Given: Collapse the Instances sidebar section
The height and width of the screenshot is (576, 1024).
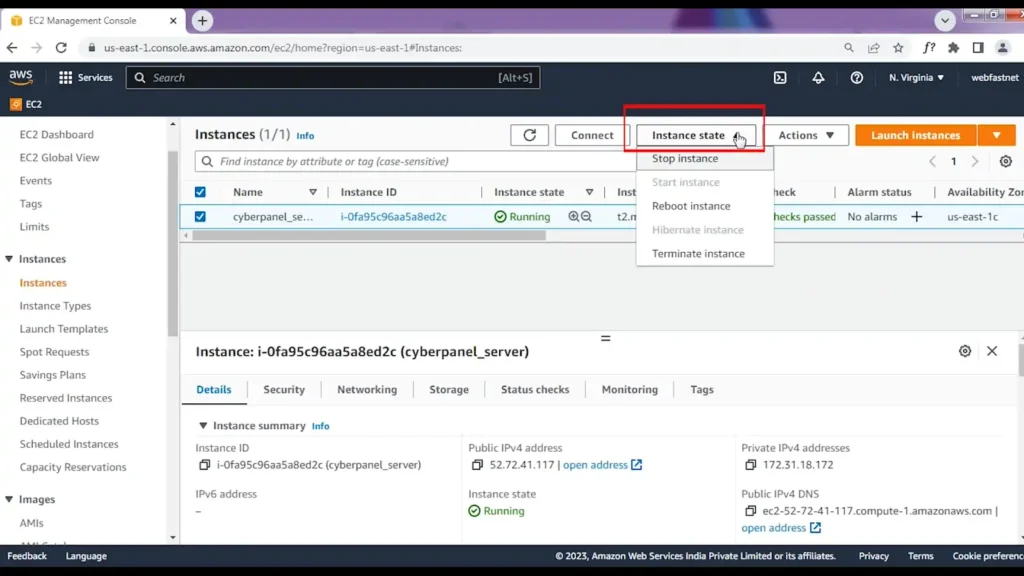Looking at the screenshot, I should click(9, 259).
